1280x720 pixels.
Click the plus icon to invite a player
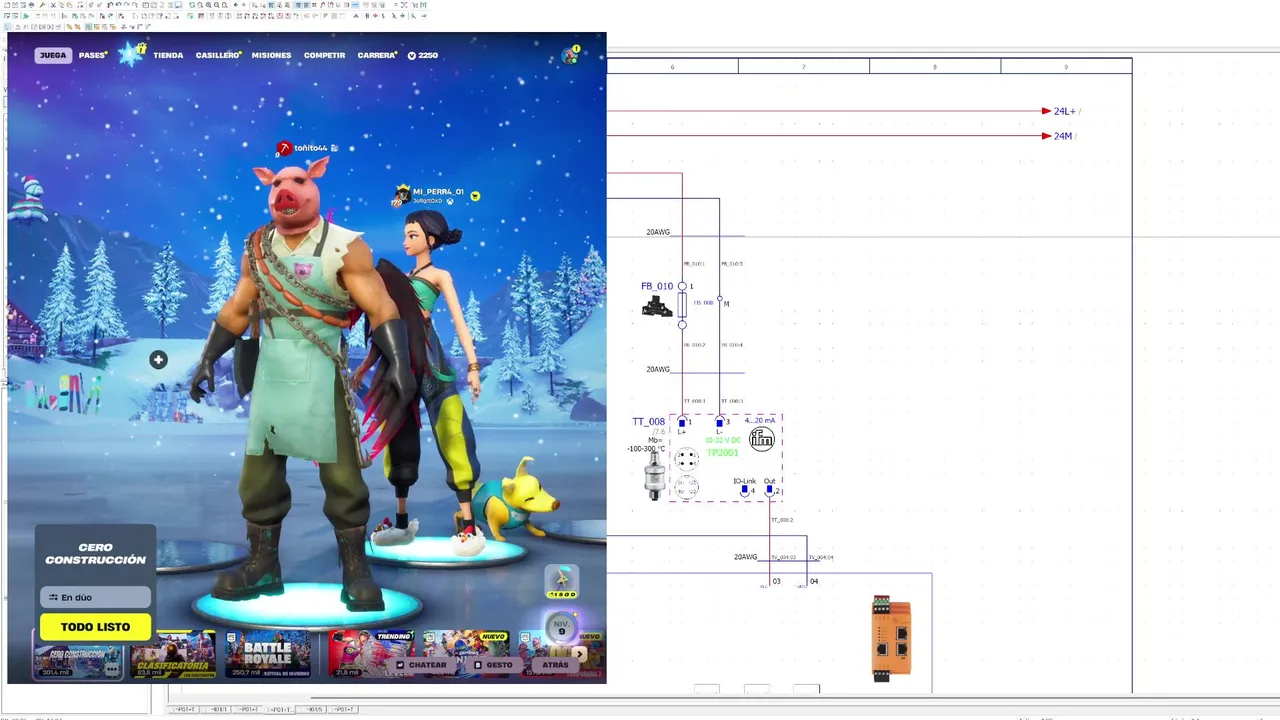tap(158, 360)
